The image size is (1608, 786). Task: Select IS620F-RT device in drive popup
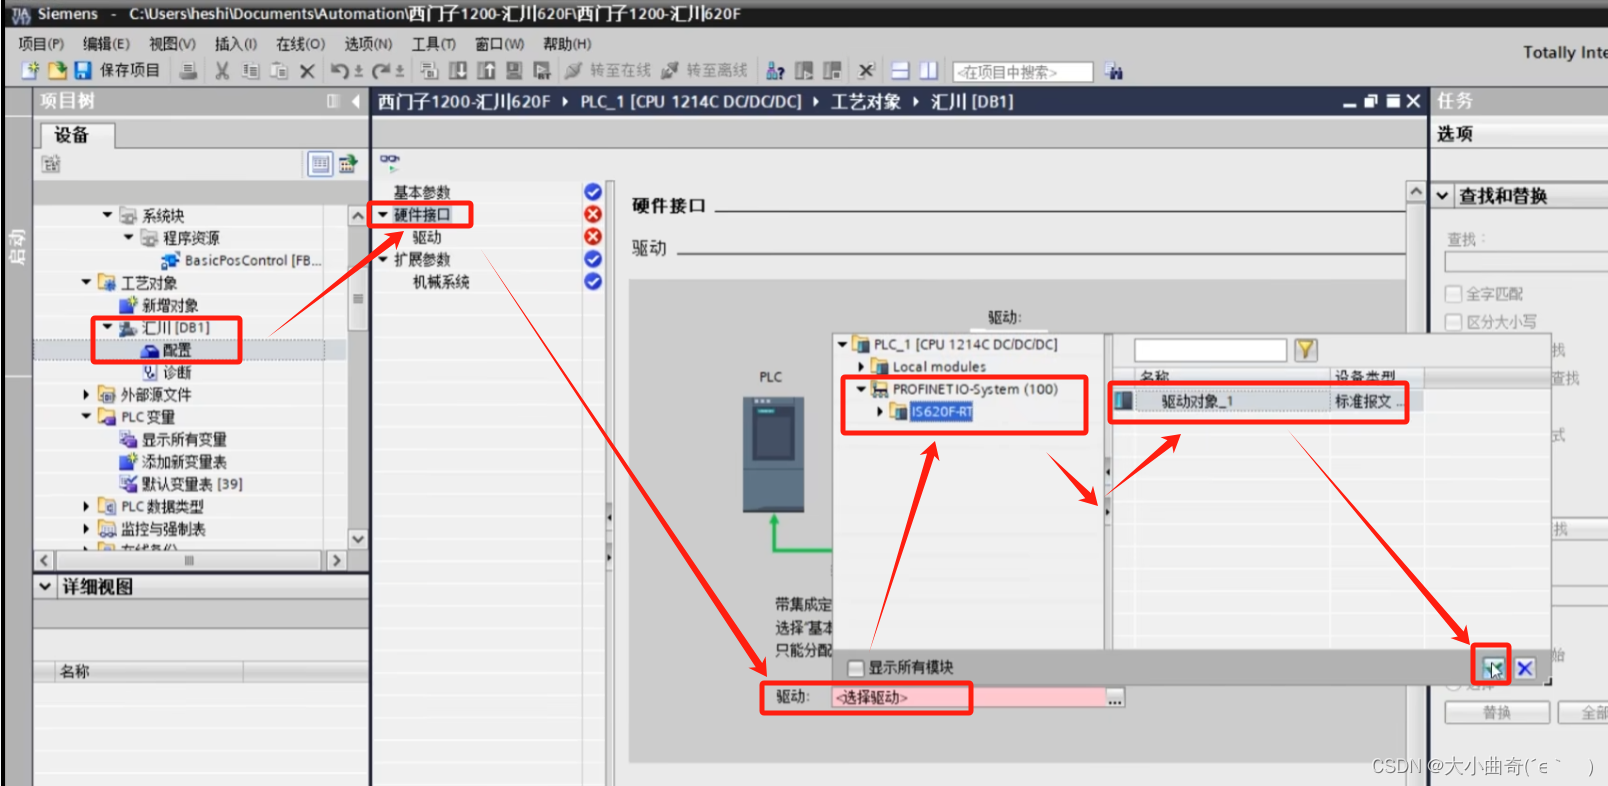click(x=941, y=411)
